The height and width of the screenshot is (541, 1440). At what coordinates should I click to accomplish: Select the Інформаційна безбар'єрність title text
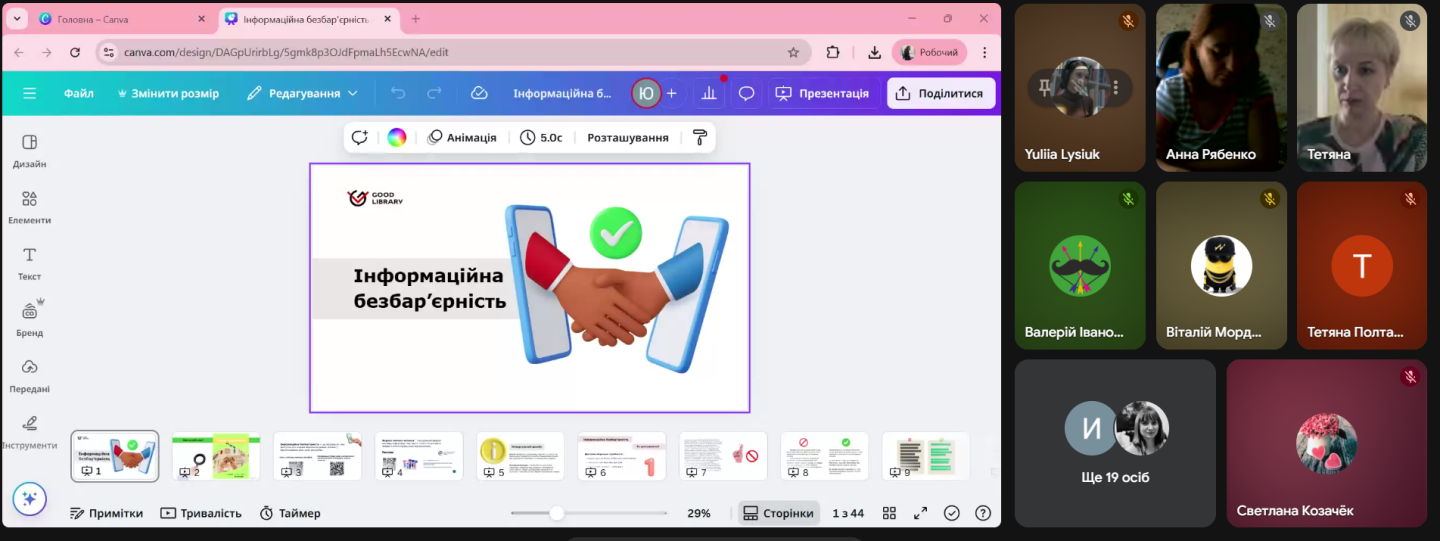[429, 288]
